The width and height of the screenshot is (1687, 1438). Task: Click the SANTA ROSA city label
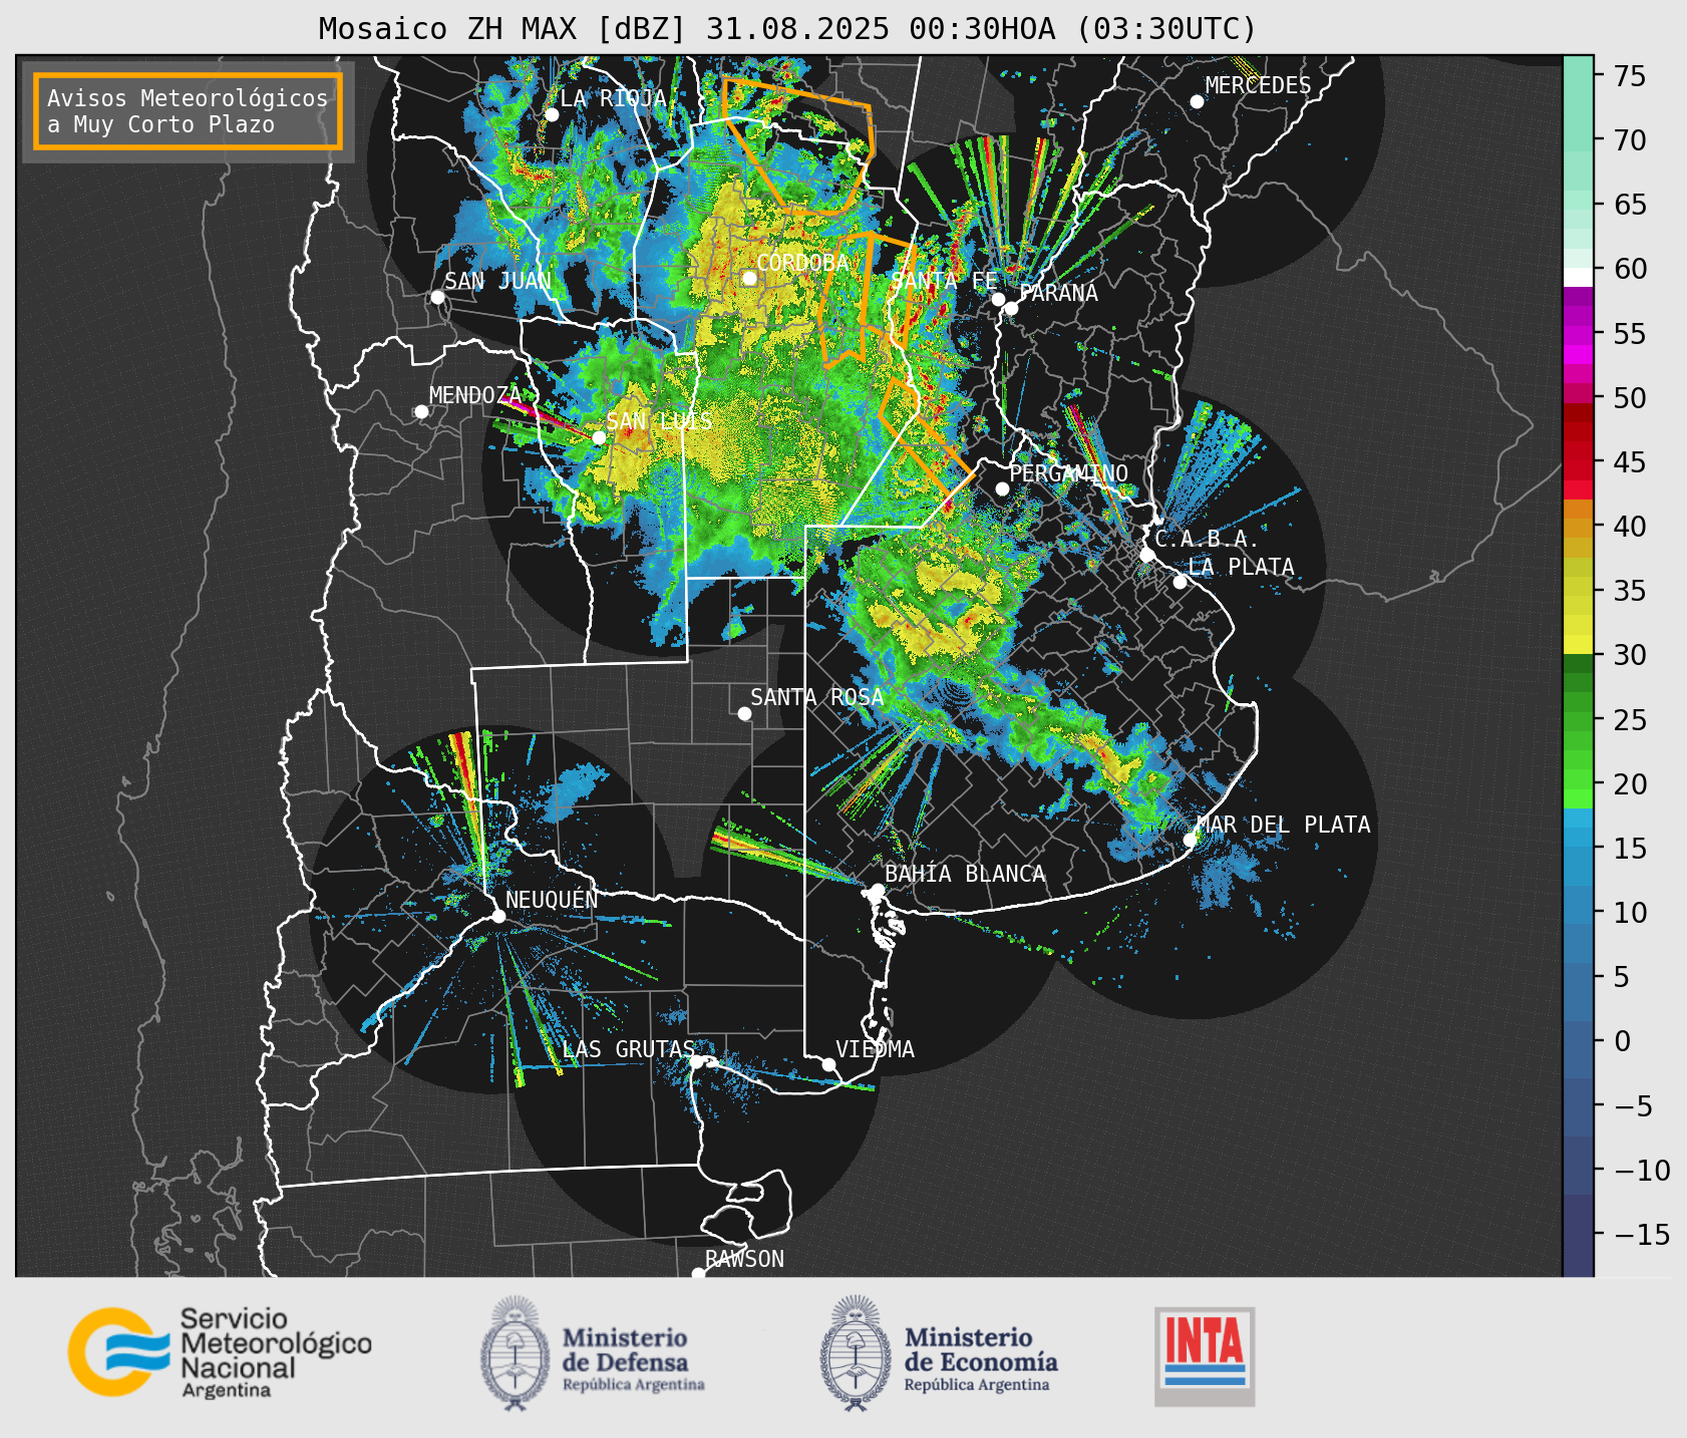click(x=817, y=697)
